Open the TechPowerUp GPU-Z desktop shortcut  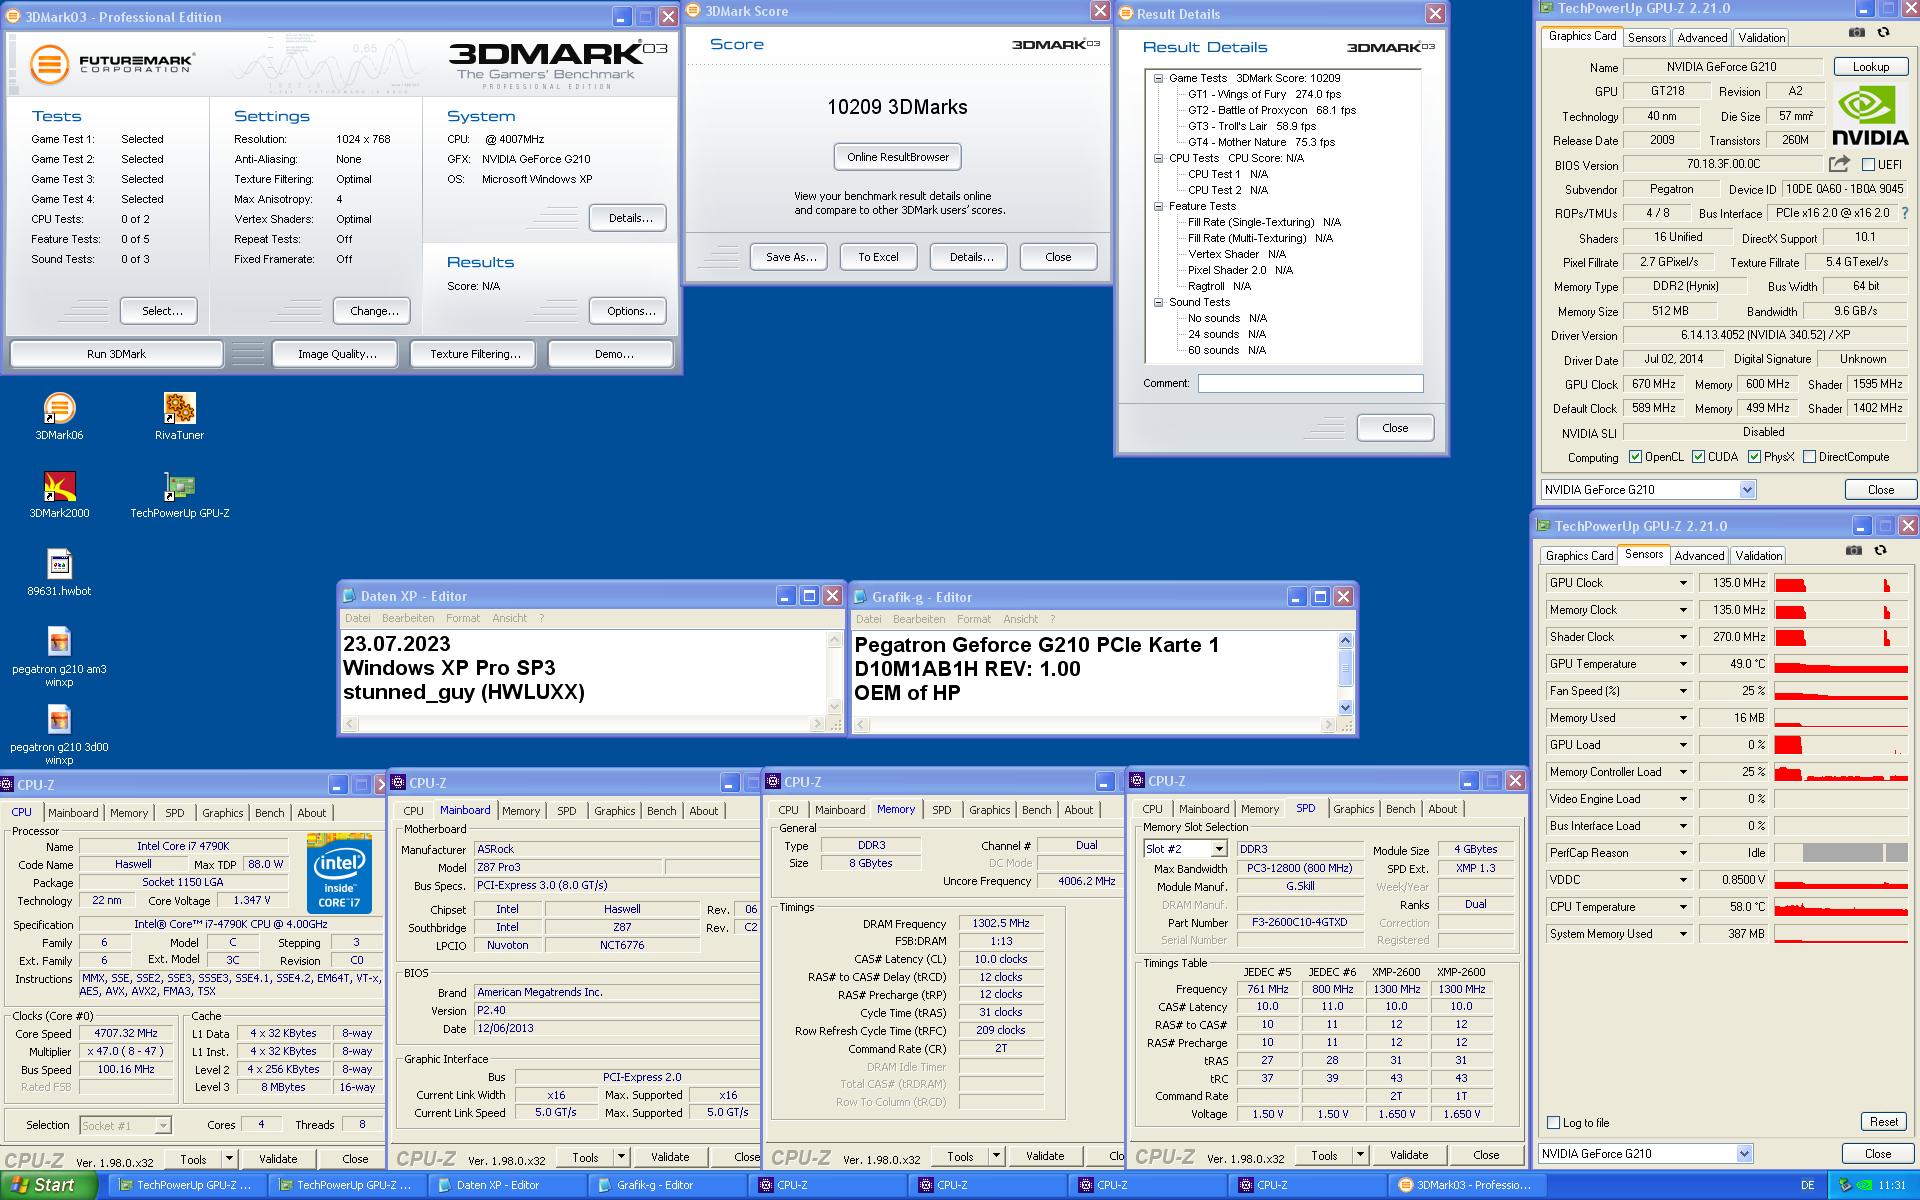tap(179, 487)
